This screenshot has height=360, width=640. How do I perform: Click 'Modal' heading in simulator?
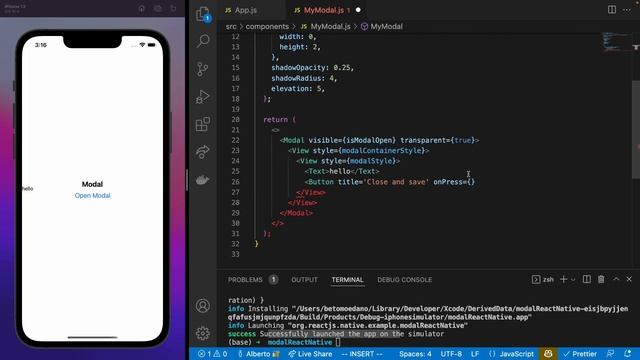[92, 184]
